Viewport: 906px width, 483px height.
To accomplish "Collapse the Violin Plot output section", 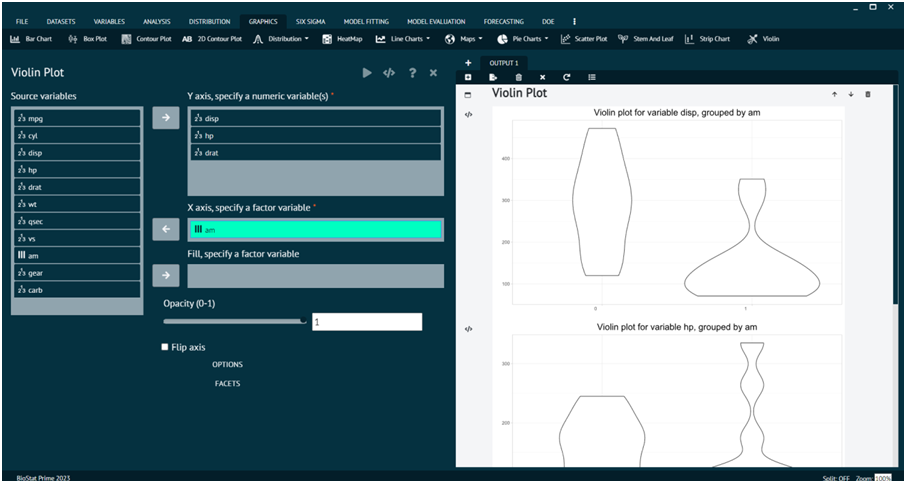I will coord(468,95).
